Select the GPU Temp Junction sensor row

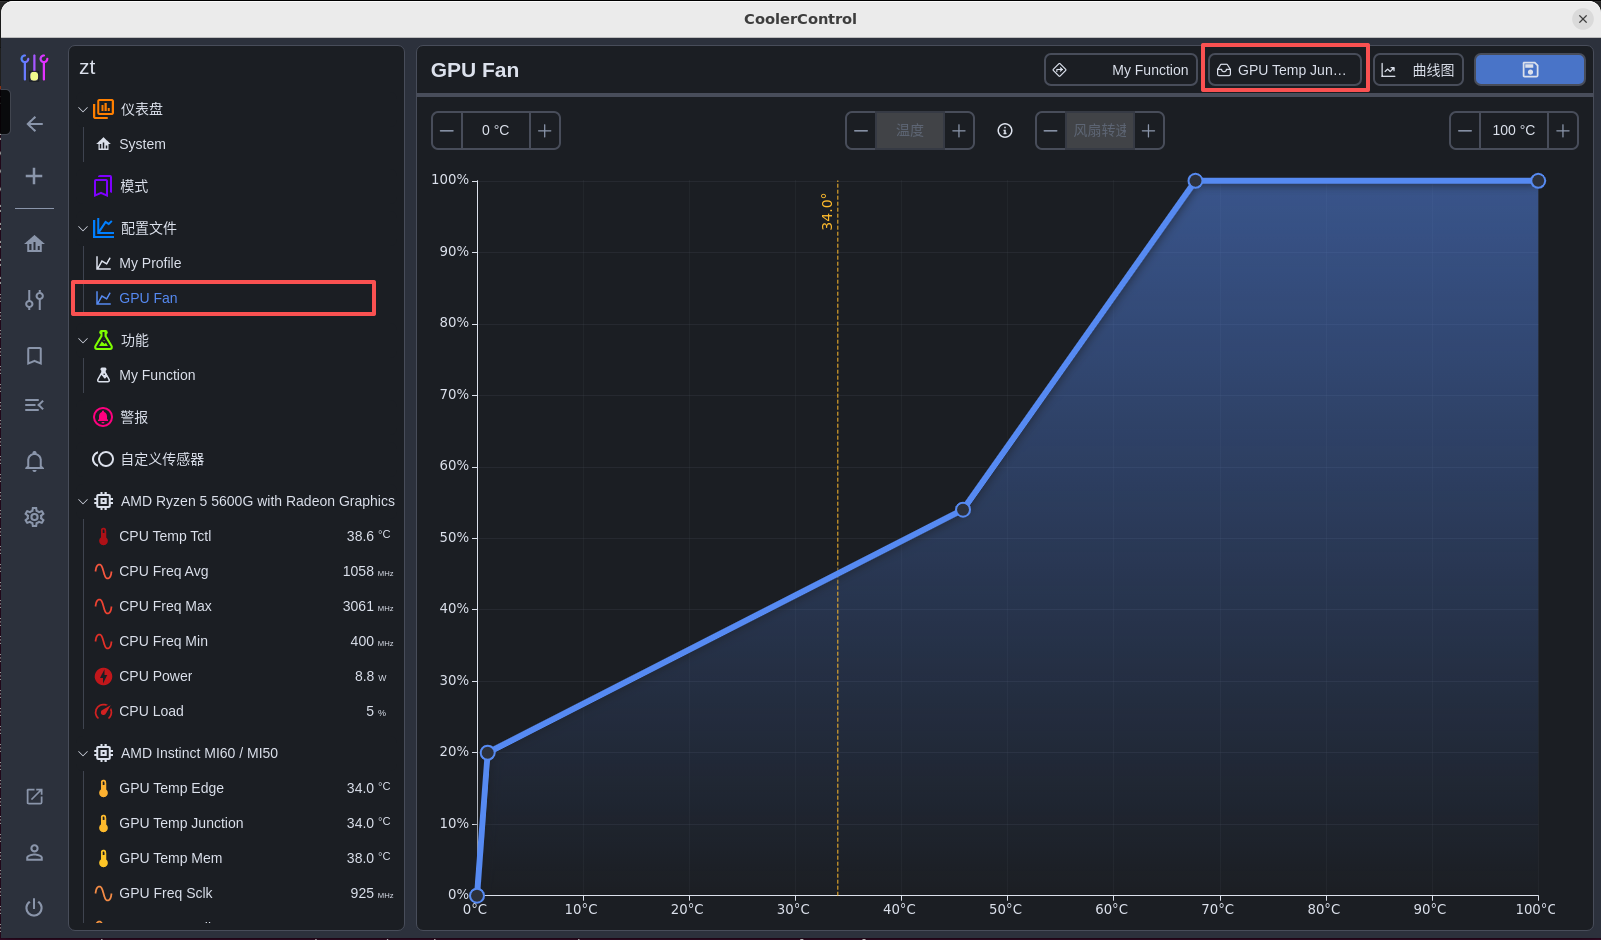(243, 823)
